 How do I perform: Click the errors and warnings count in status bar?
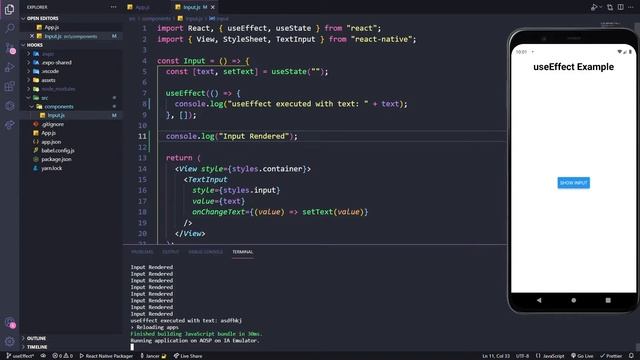tap(62, 356)
